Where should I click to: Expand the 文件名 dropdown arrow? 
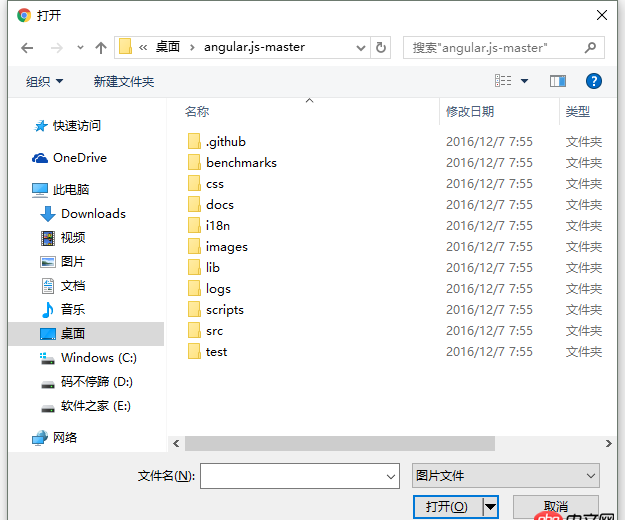point(391,476)
